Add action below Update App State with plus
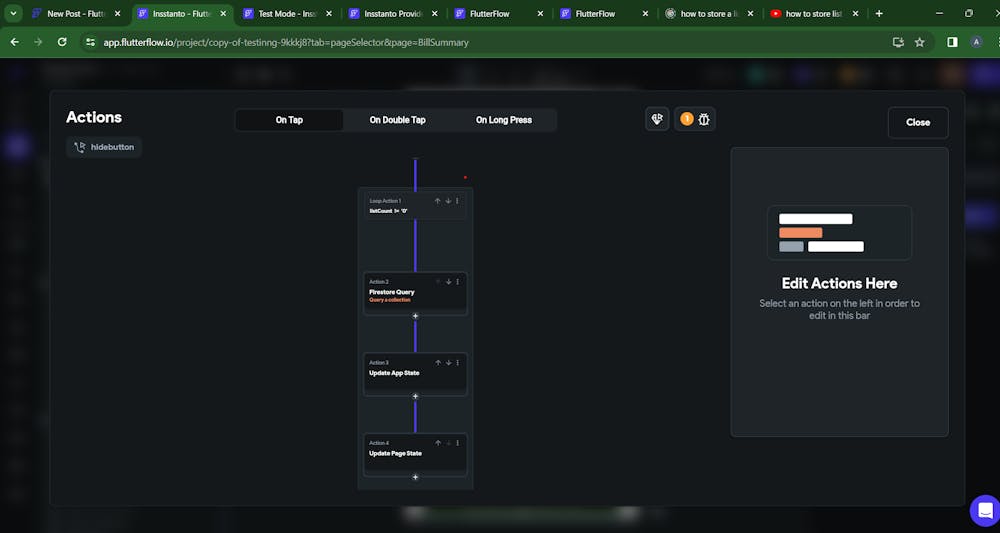 415,397
